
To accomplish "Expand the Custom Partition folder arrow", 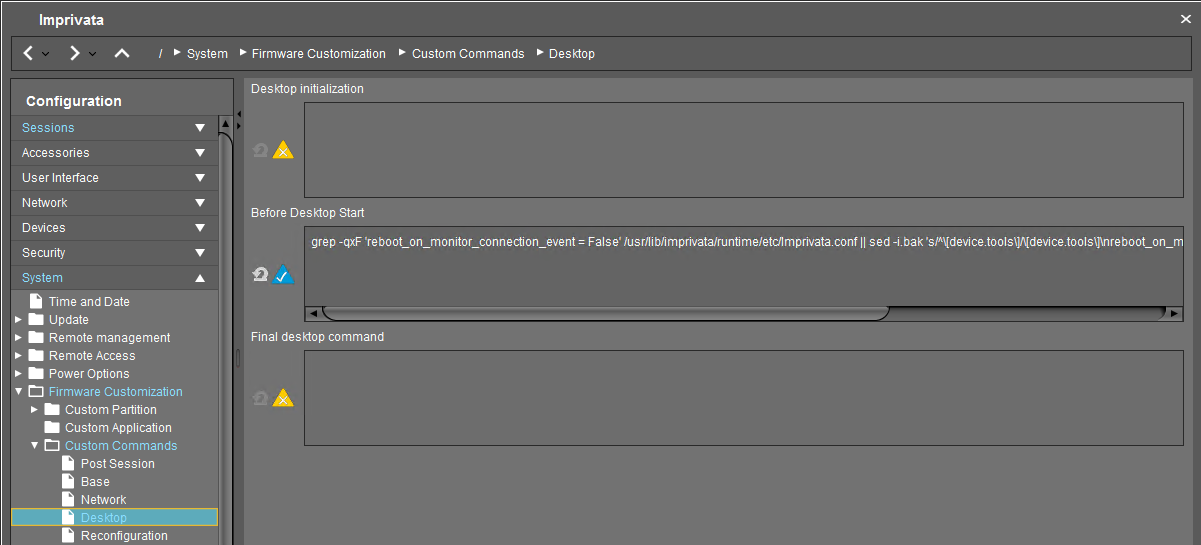I will [35, 410].
